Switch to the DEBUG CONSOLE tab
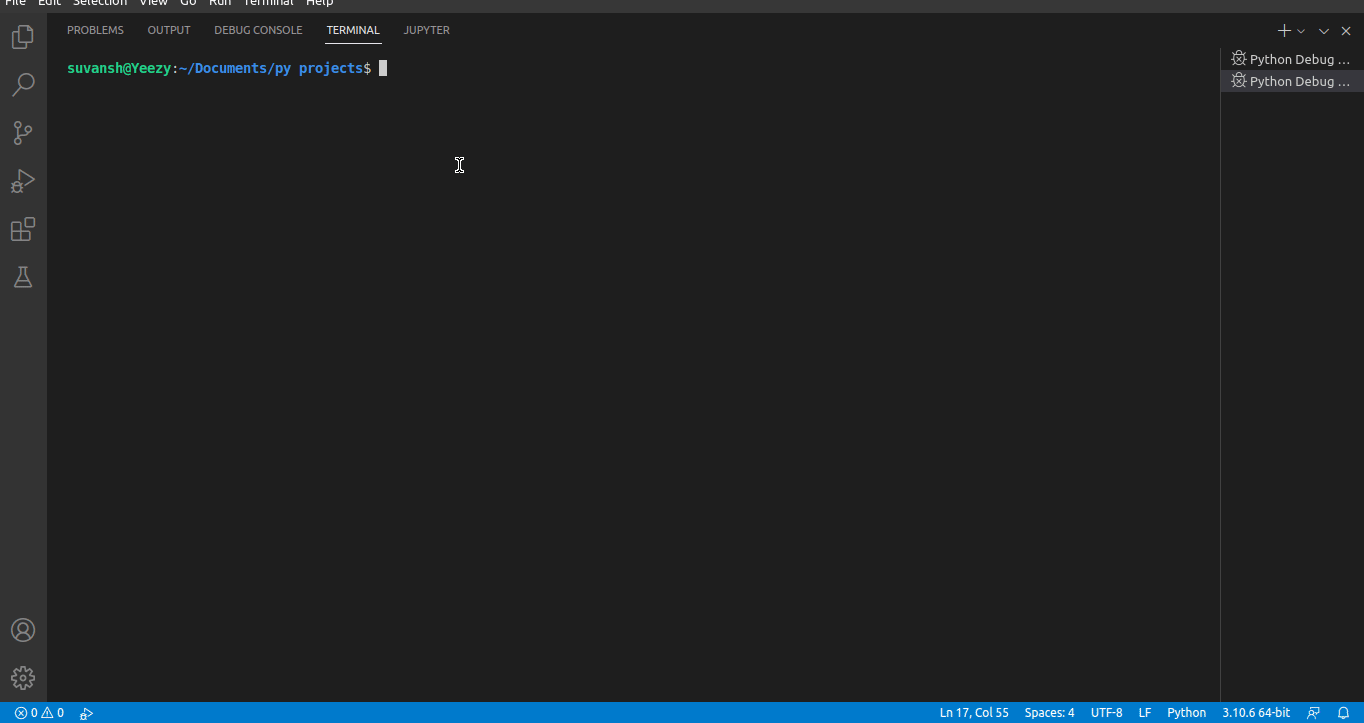The image size is (1364, 723). coord(258,30)
